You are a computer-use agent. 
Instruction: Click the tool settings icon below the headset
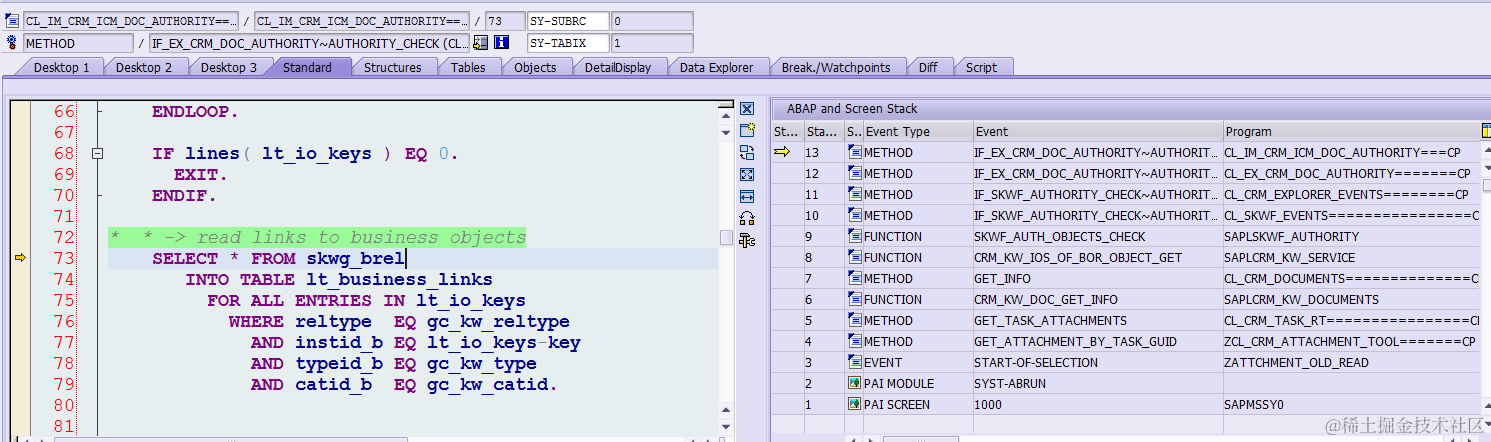(x=747, y=241)
